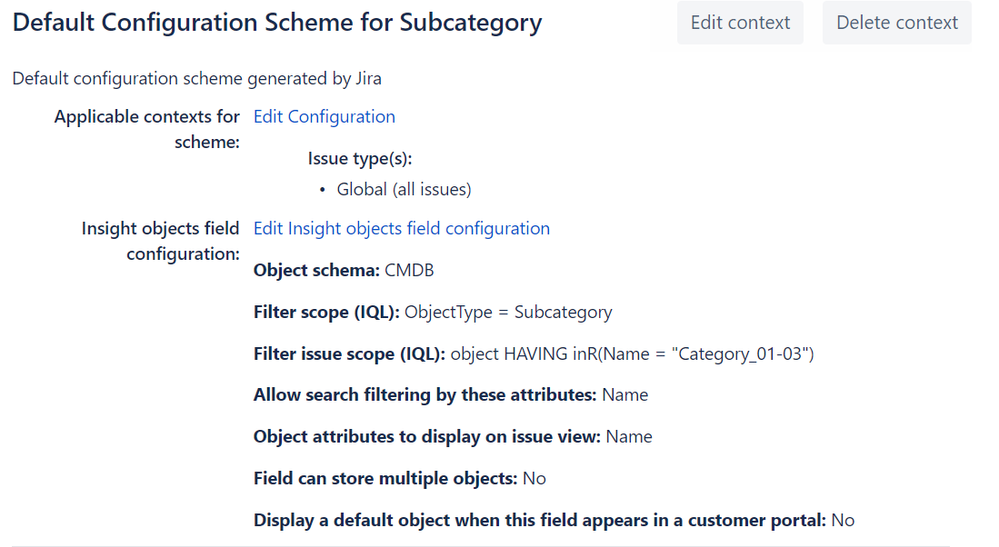Click the 'Issue type(s):' label
Image resolution: width=999 pixels, height=547 pixels.
coord(360,159)
